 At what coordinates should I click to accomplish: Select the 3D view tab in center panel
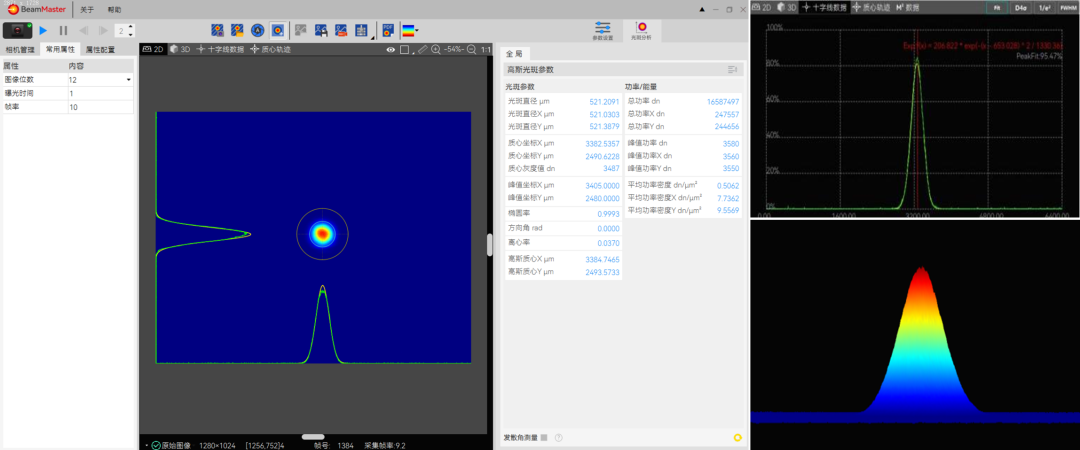(x=180, y=50)
